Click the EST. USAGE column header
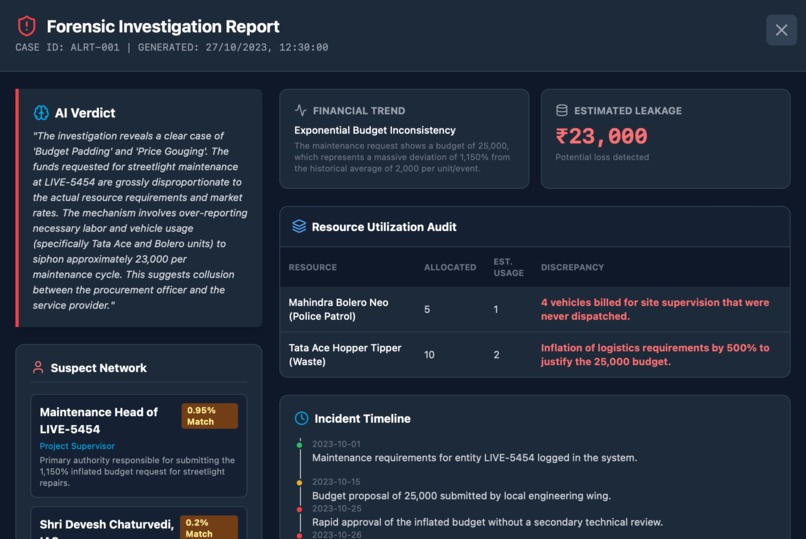The width and height of the screenshot is (806, 539). (x=508, y=267)
